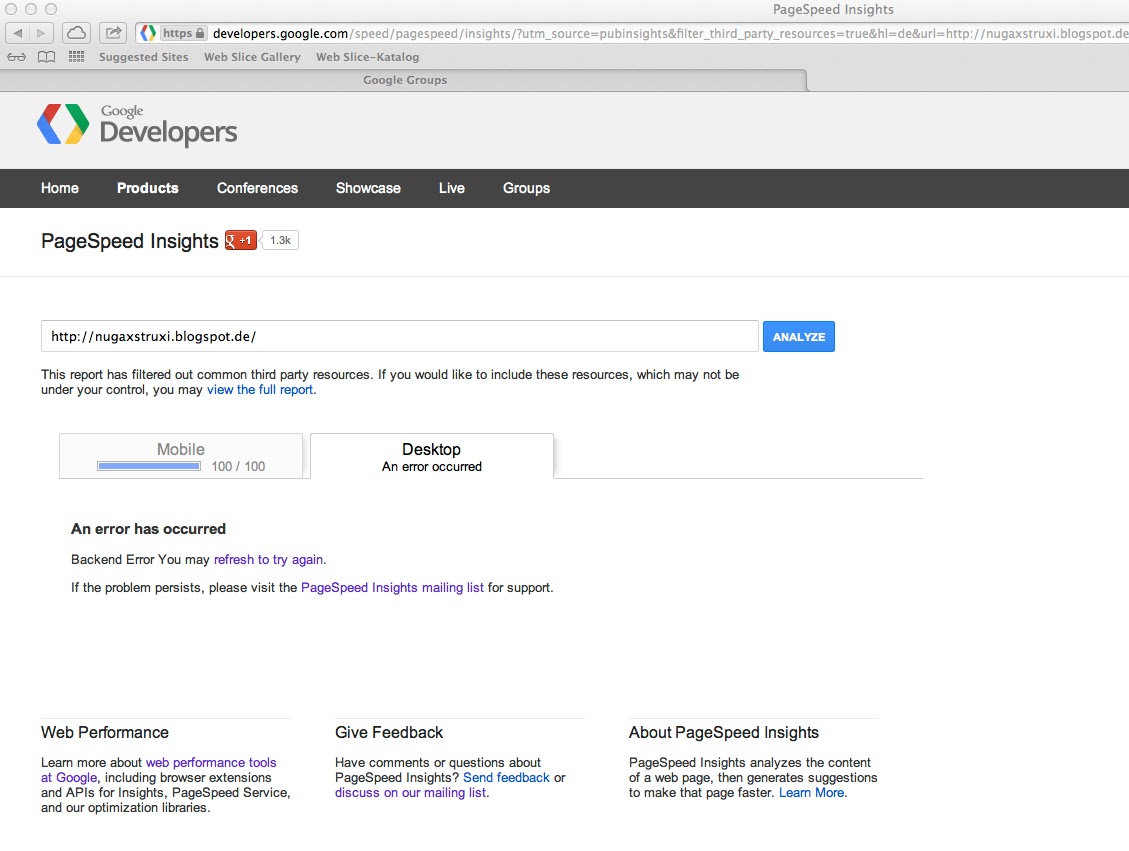Open Groups in the navigation bar
The width and height of the screenshot is (1129, 851).
[526, 188]
